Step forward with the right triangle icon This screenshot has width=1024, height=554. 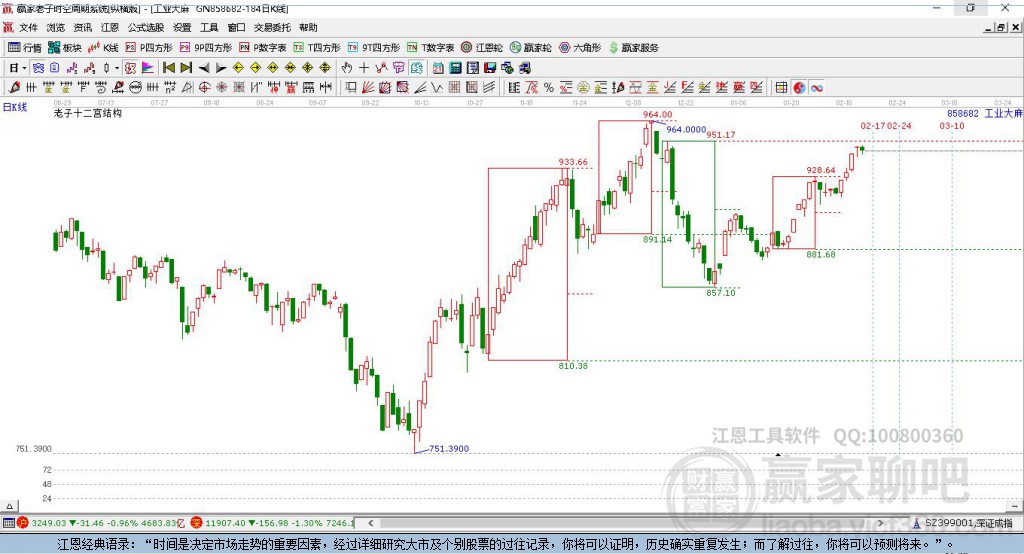(221, 68)
